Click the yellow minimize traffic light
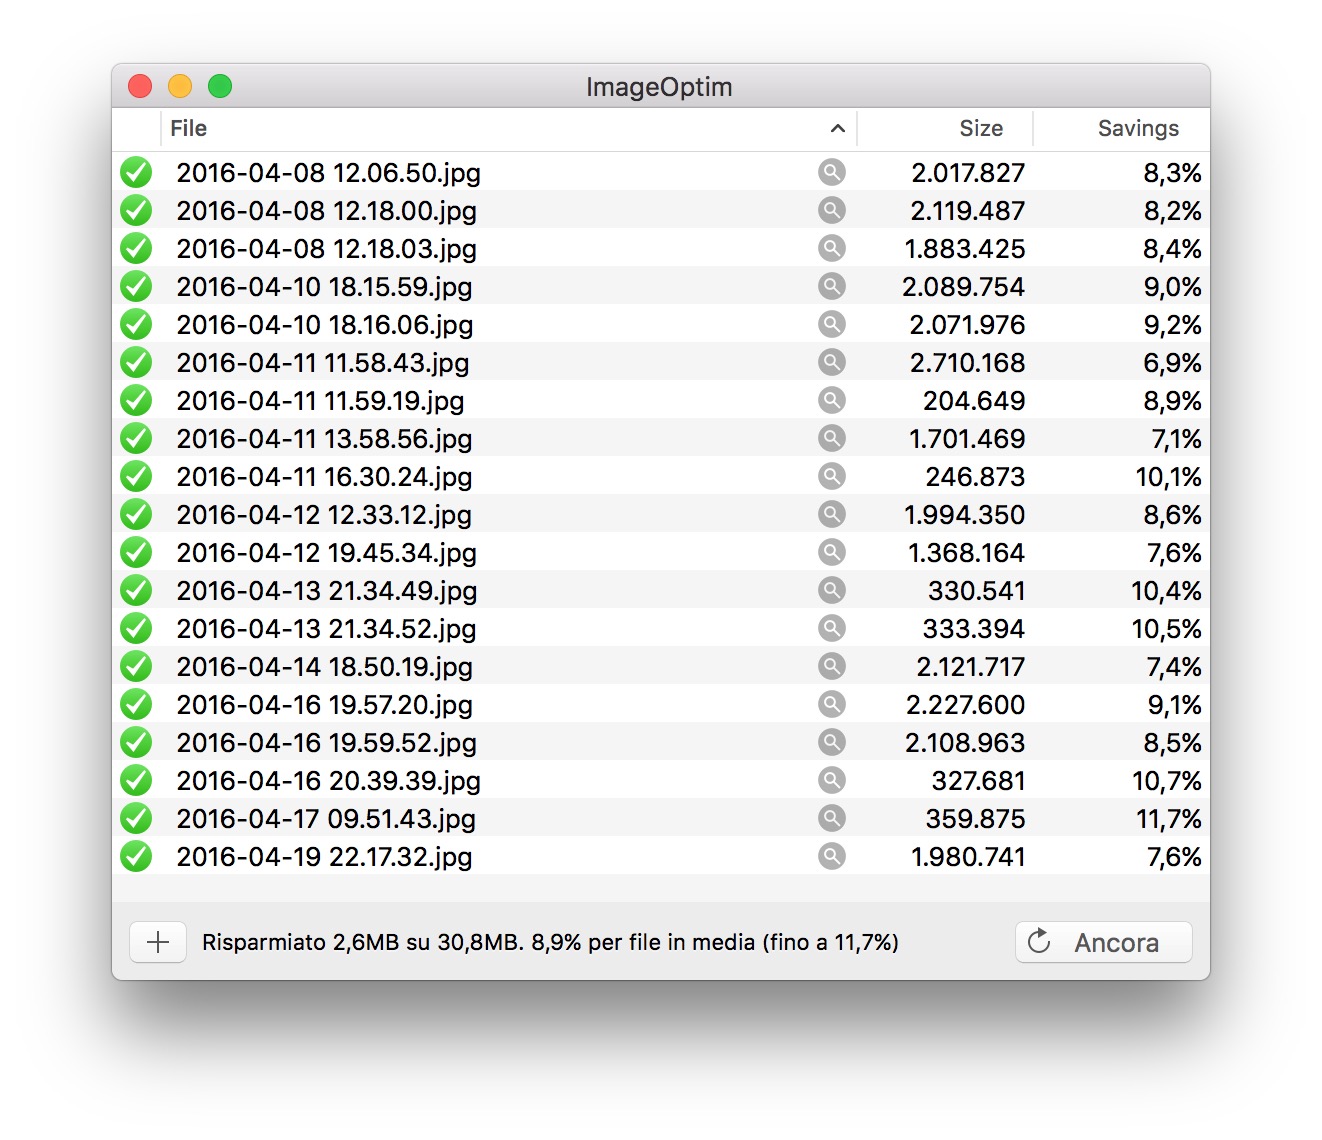 180,86
